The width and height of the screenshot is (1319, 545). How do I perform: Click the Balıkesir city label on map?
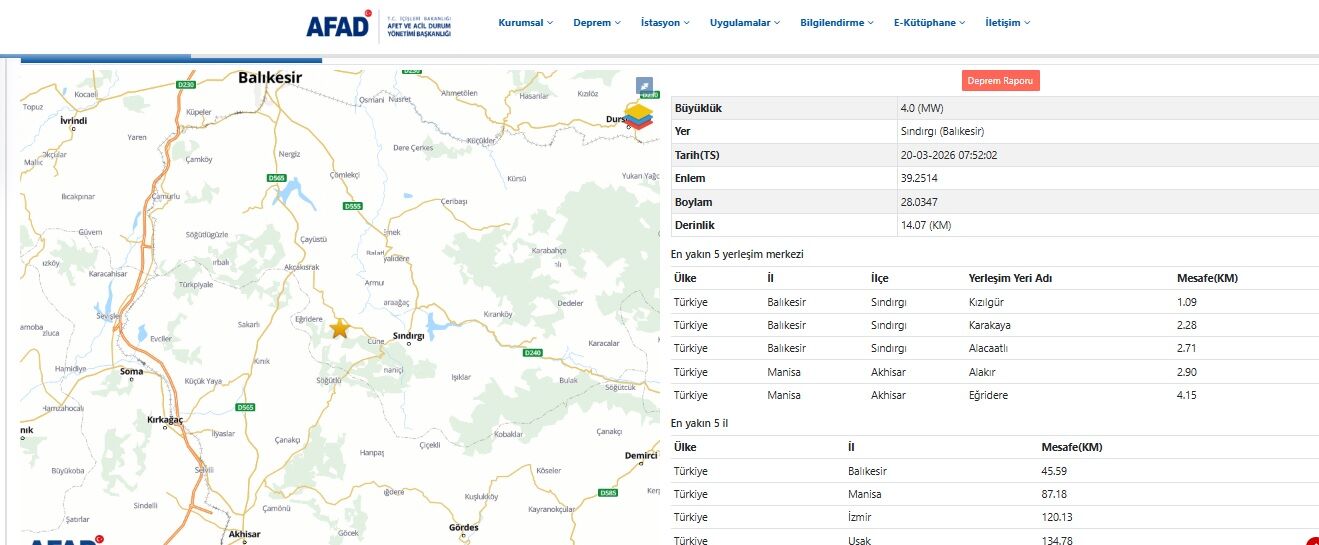point(270,77)
